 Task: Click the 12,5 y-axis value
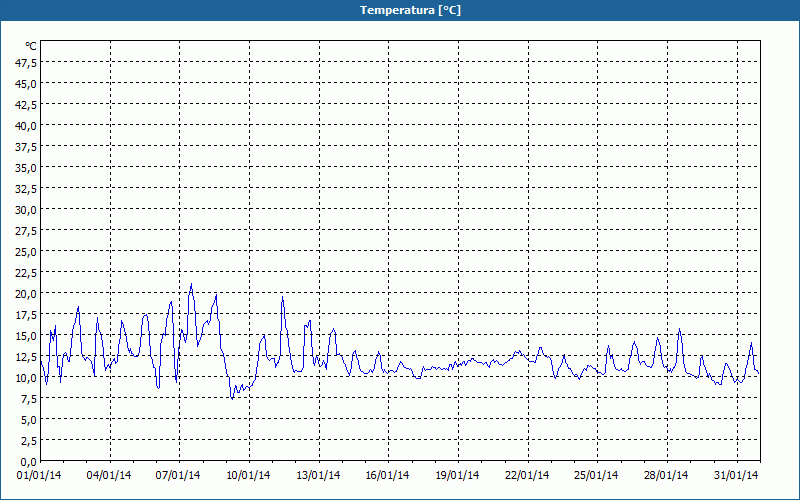click(27, 357)
